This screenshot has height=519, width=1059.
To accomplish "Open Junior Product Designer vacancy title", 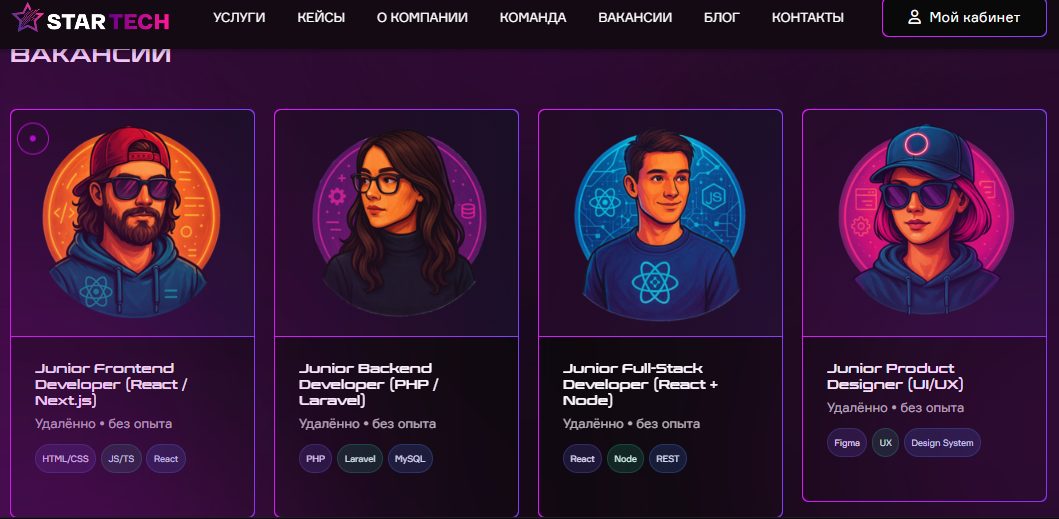I will (895, 376).
